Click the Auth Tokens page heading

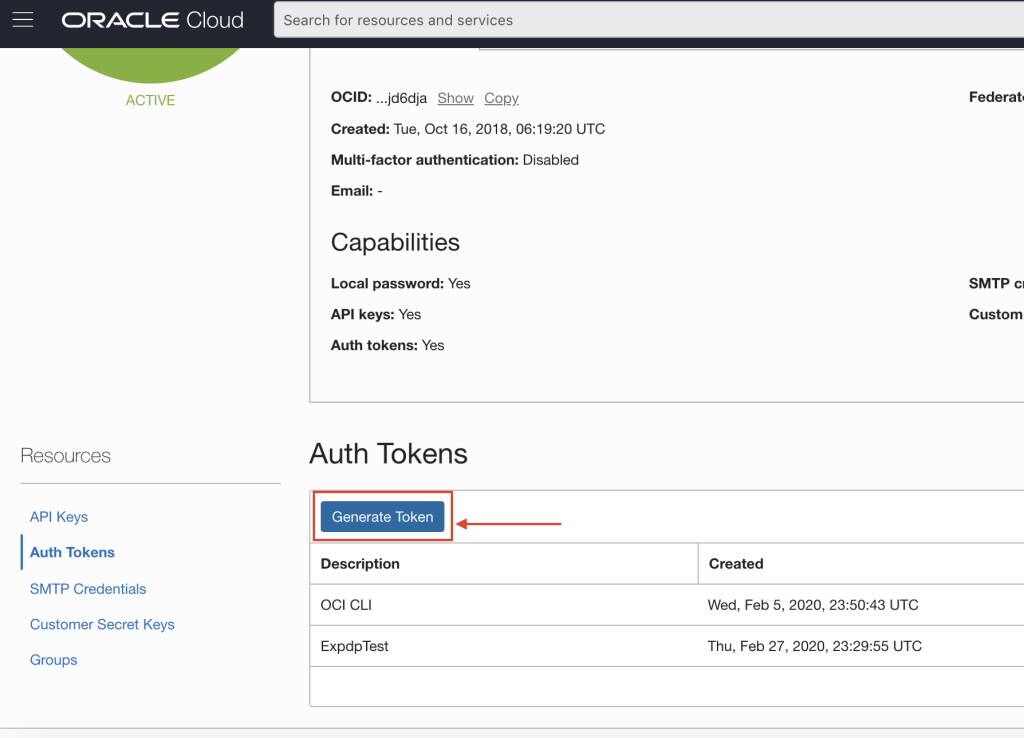coord(388,453)
